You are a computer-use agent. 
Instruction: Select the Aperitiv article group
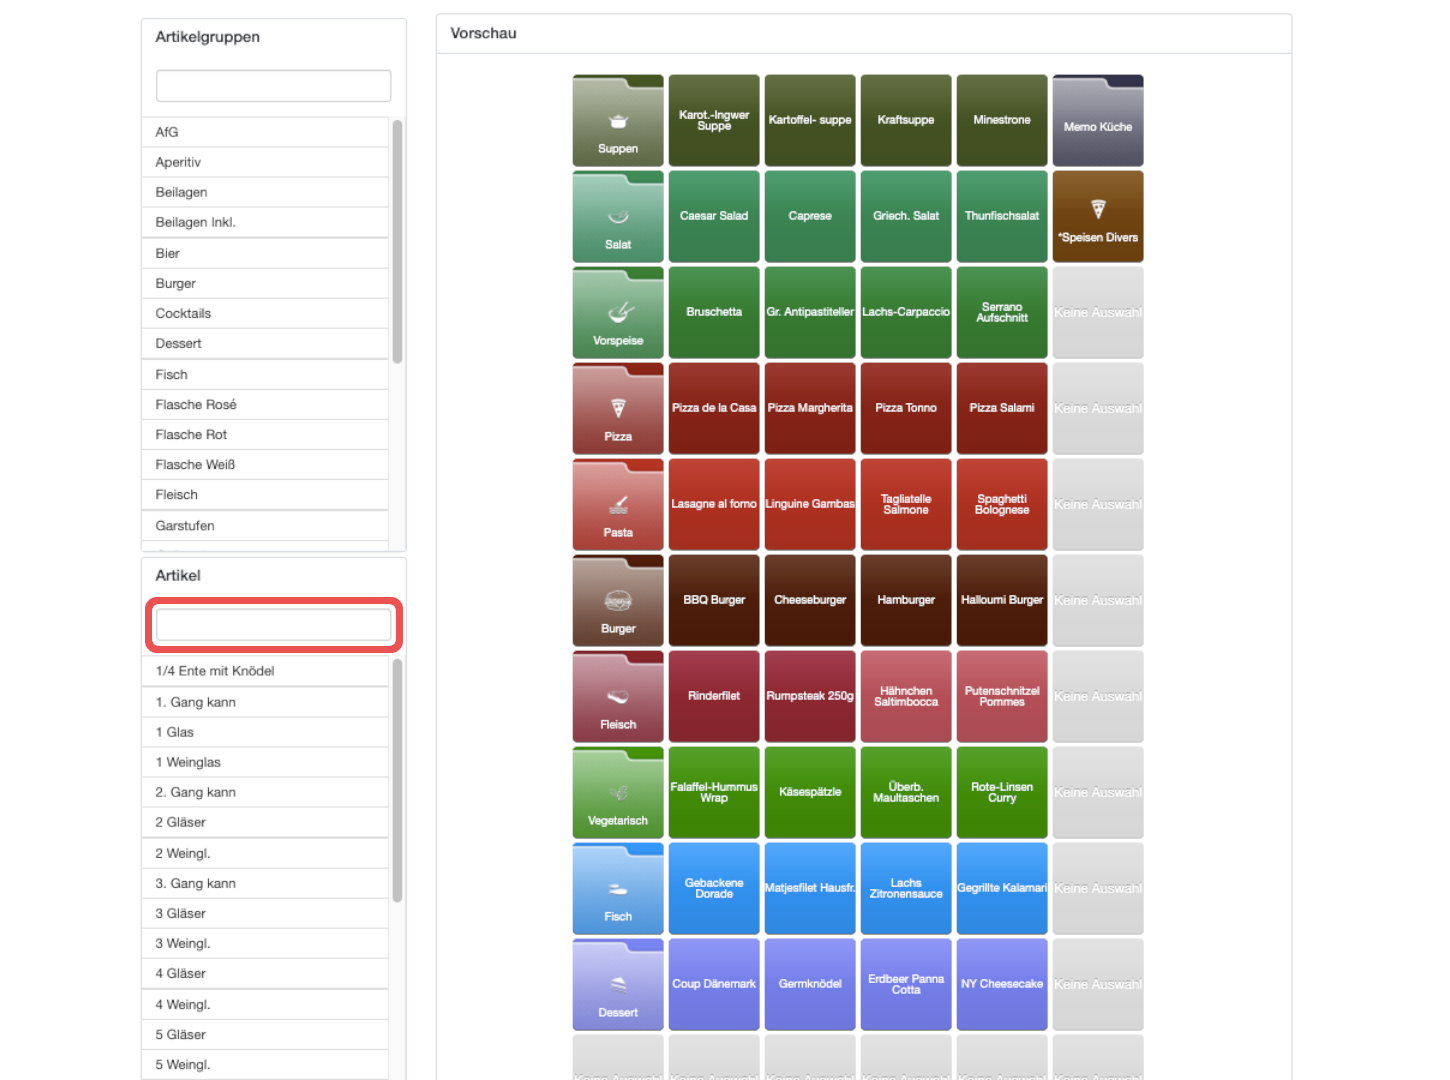265,162
